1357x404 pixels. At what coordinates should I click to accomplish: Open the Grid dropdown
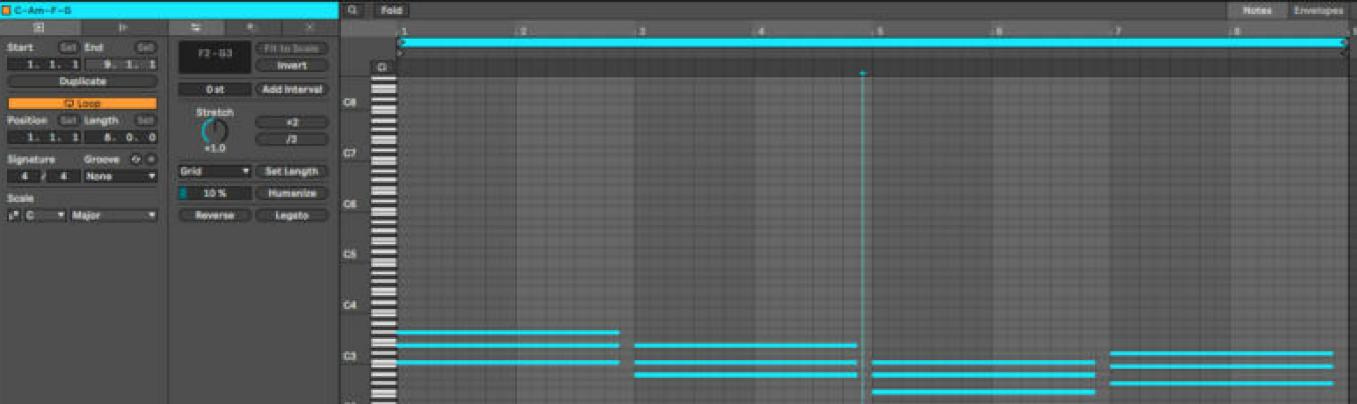214,171
